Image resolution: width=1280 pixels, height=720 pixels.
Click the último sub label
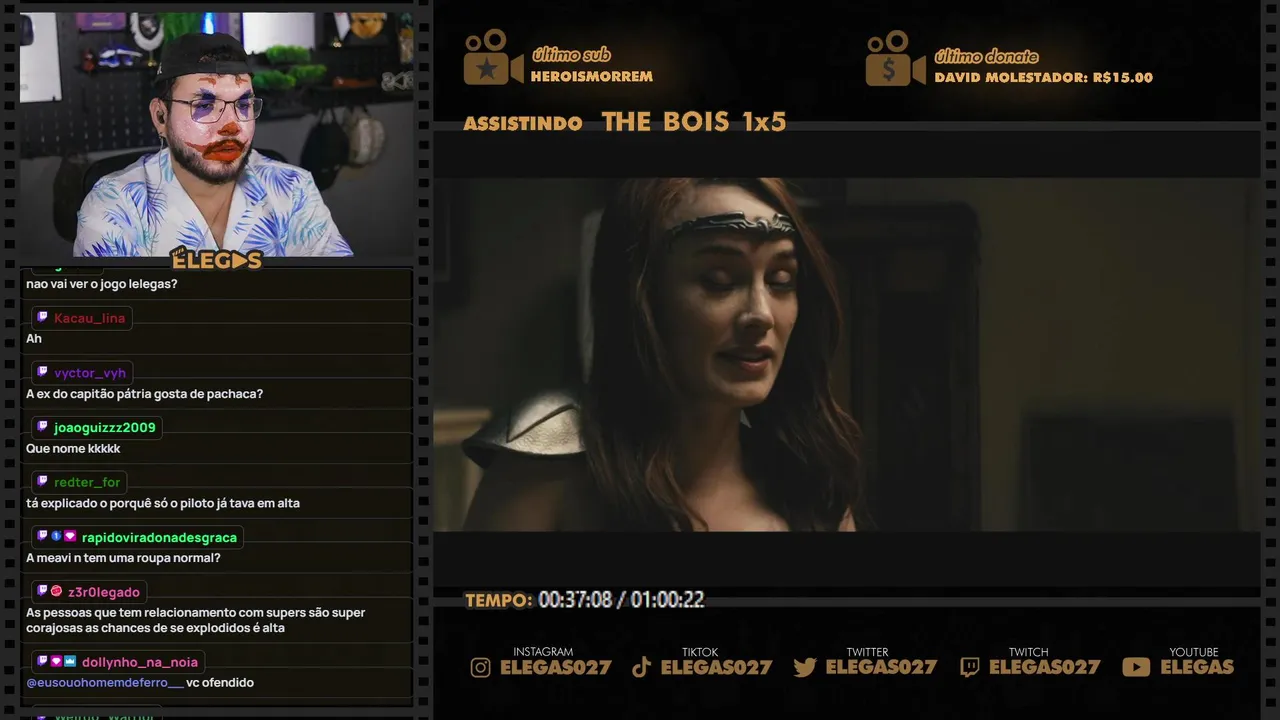[x=571, y=55]
